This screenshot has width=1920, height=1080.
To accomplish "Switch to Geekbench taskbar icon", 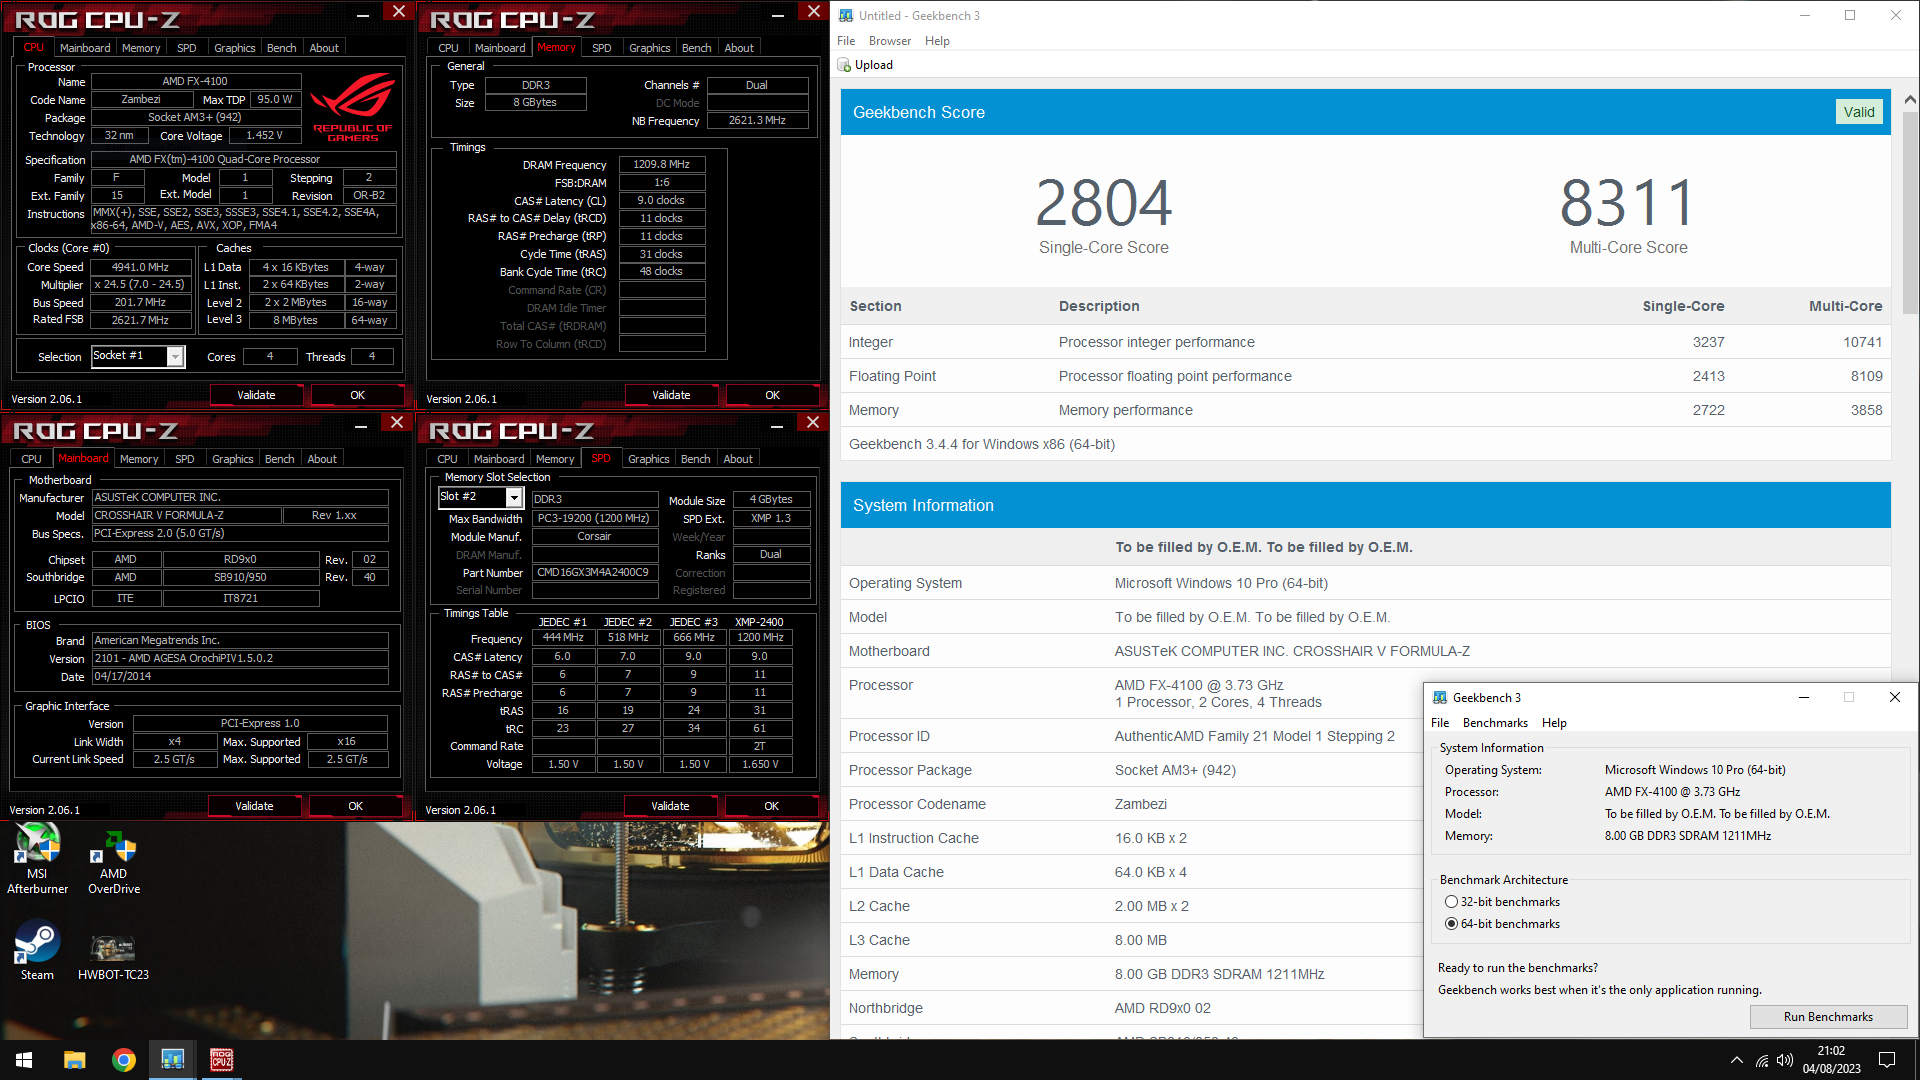I will coord(172,1060).
